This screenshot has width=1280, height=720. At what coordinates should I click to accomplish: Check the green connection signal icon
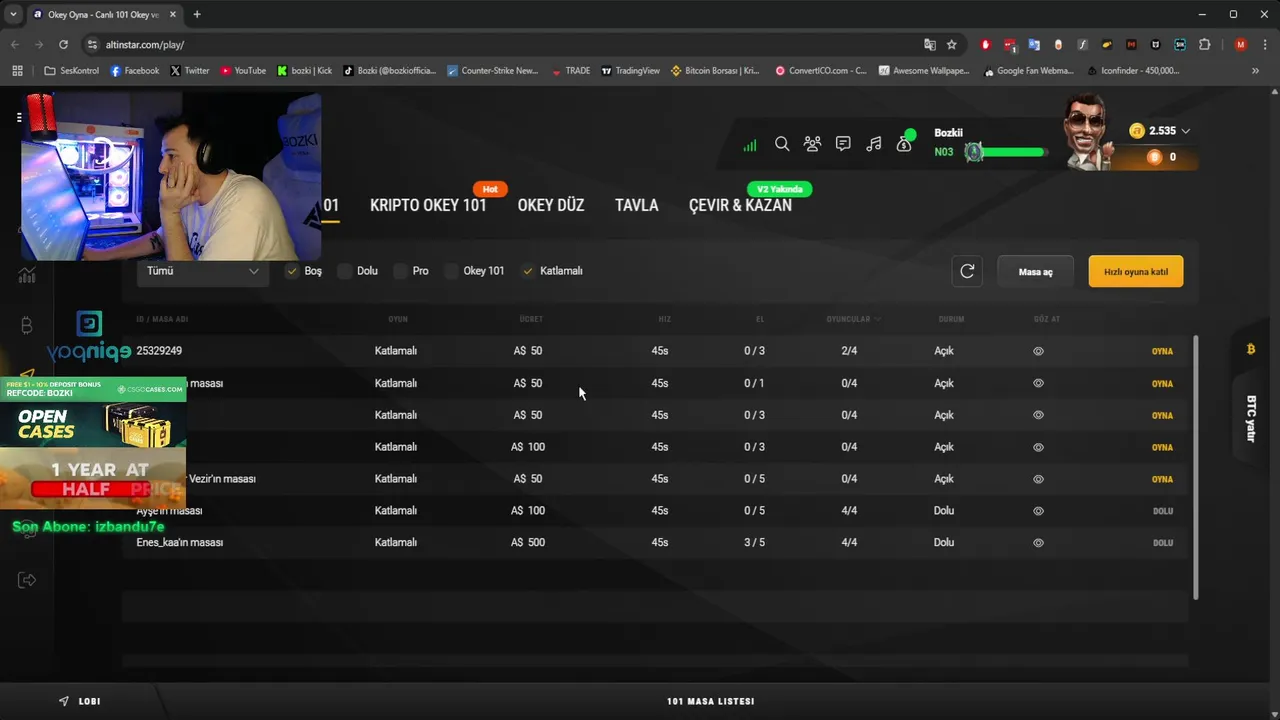point(750,146)
